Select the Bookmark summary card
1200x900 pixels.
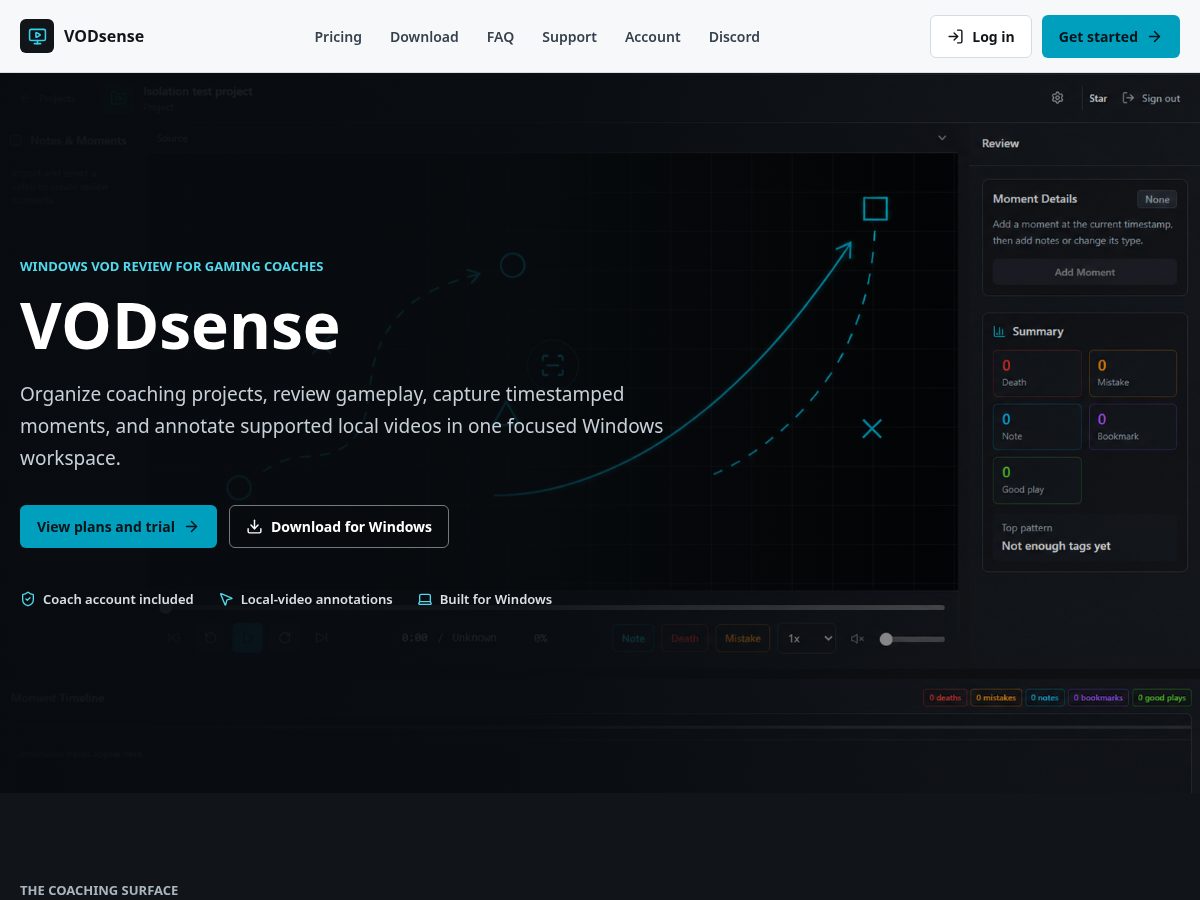click(x=1132, y=427)
